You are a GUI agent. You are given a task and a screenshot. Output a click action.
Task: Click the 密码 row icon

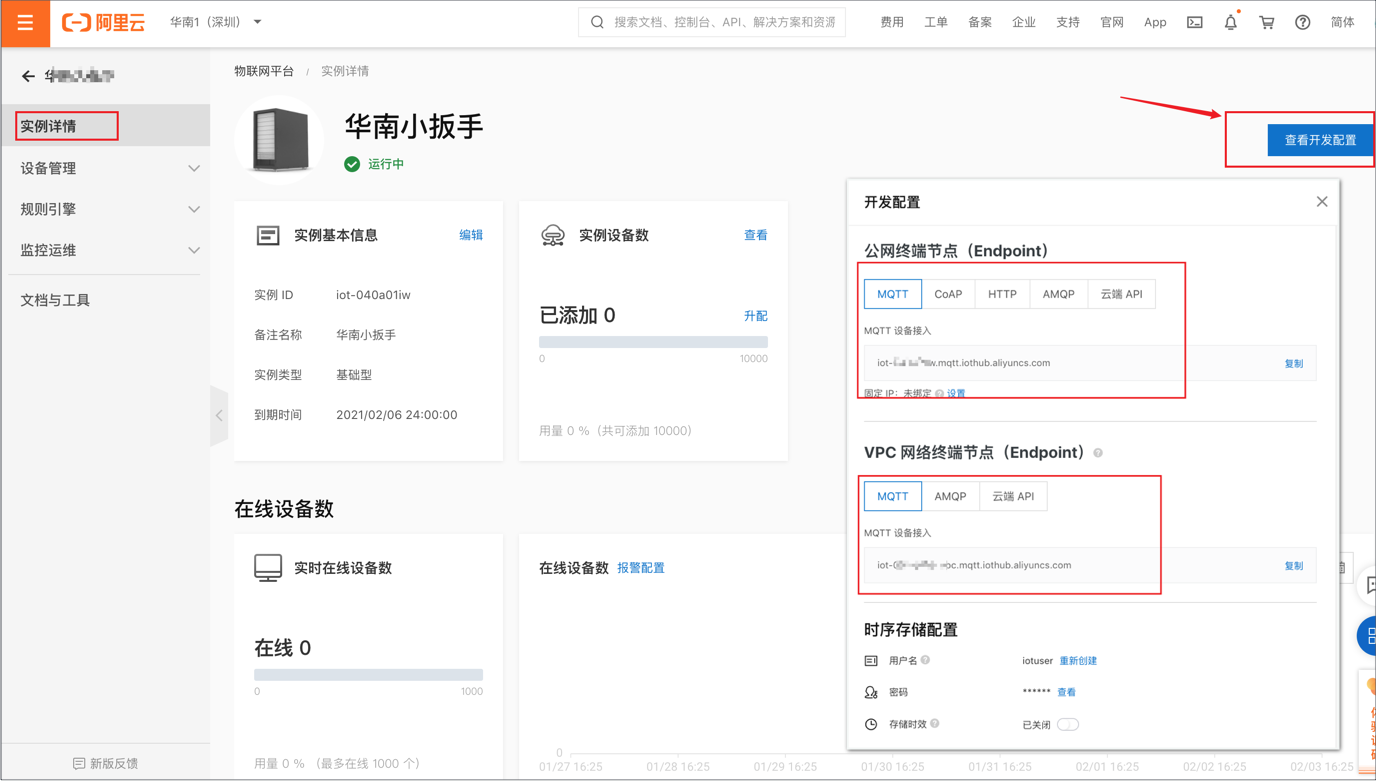(x=871, y=692)
